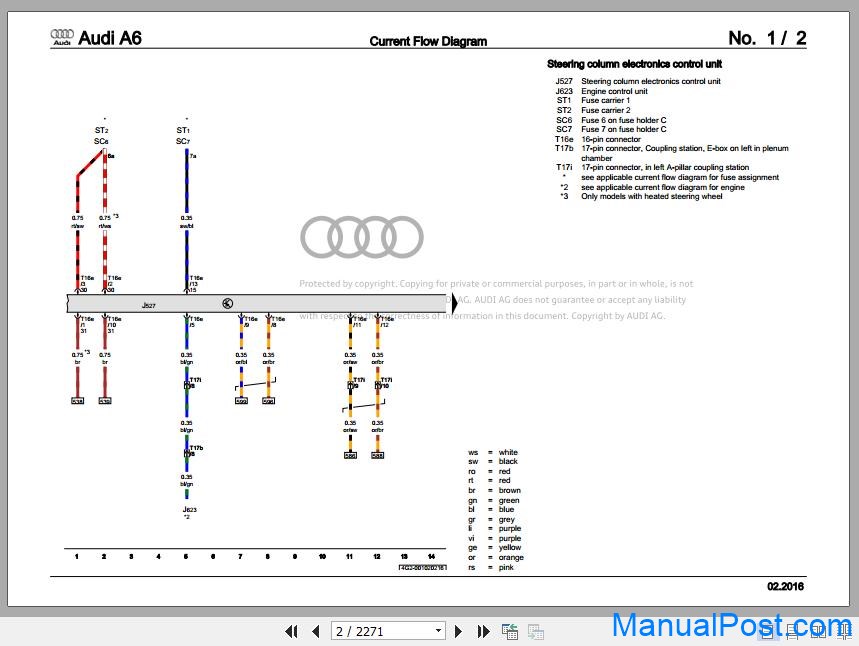The width and height of the screenshot is (859, 646).
Task: Click the ST1 SC7 fuse label in diagram
Action: (x=183, y=135)
